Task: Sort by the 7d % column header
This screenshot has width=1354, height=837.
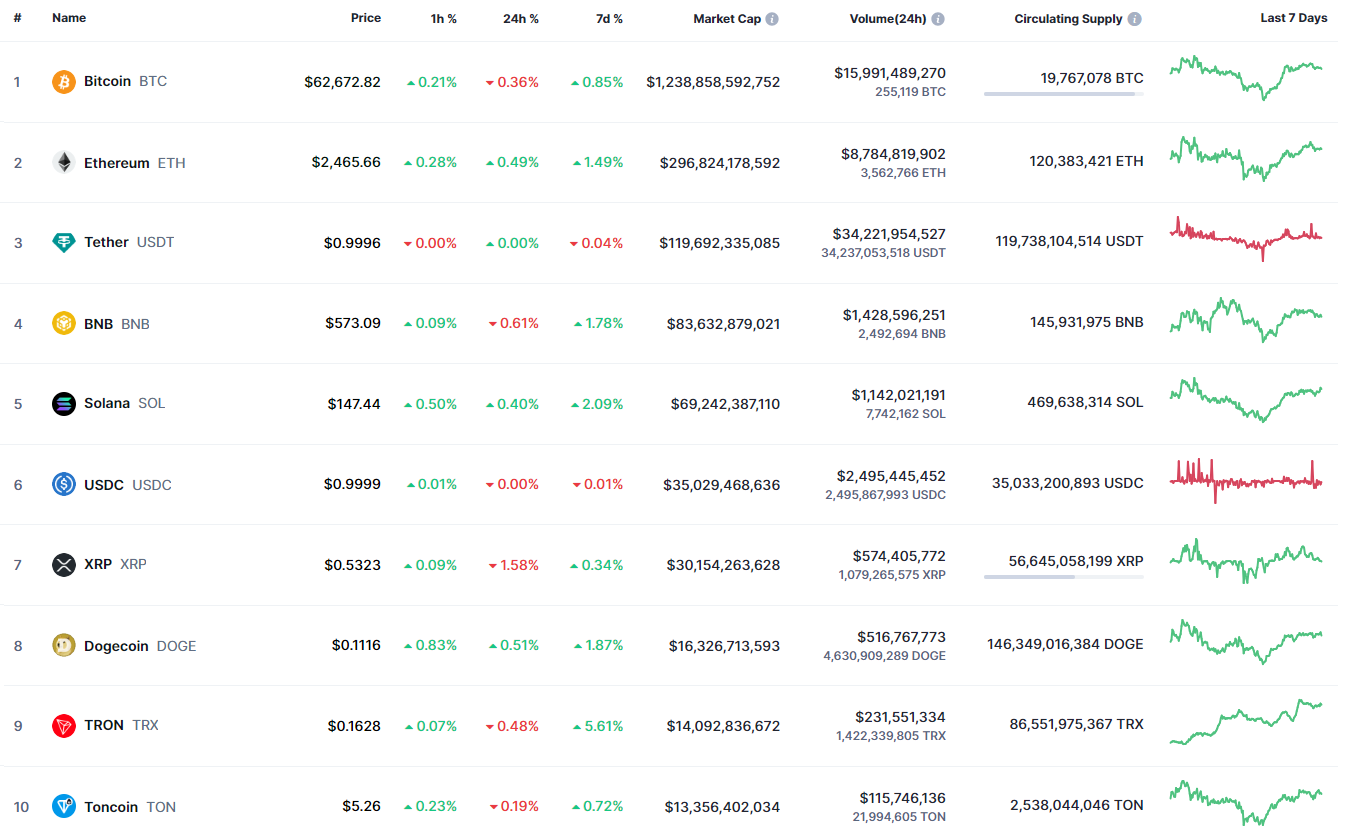Action: coord(608,18)
